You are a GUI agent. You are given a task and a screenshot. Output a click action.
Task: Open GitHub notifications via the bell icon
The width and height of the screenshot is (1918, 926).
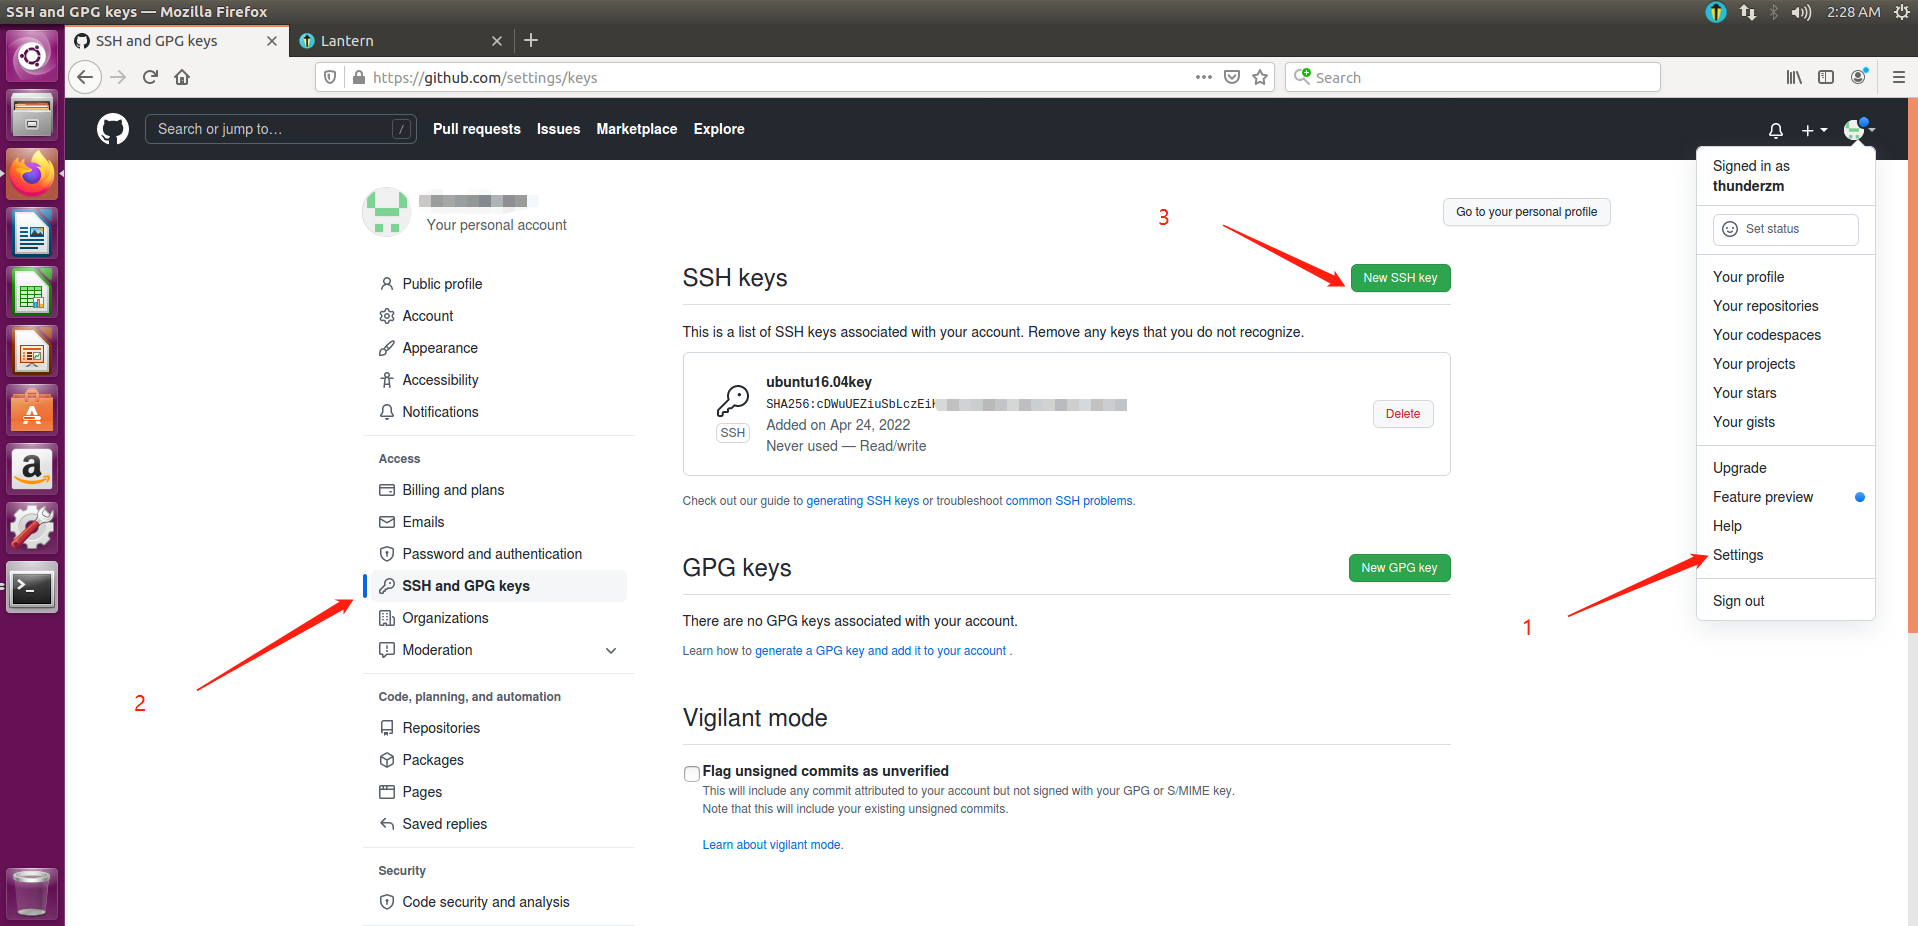[x=1775, y=130]
